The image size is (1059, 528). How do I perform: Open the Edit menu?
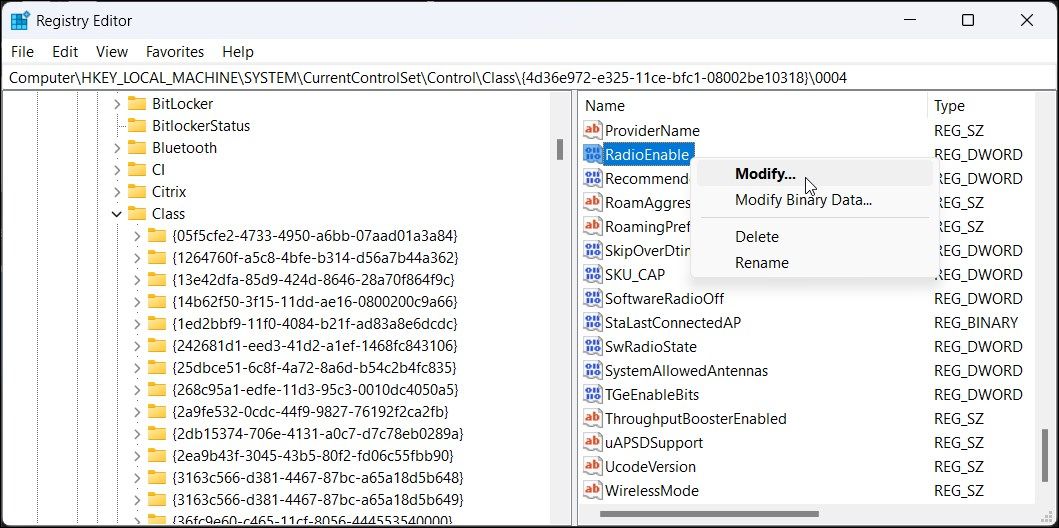pyautogui.click(x=66, y=52)
